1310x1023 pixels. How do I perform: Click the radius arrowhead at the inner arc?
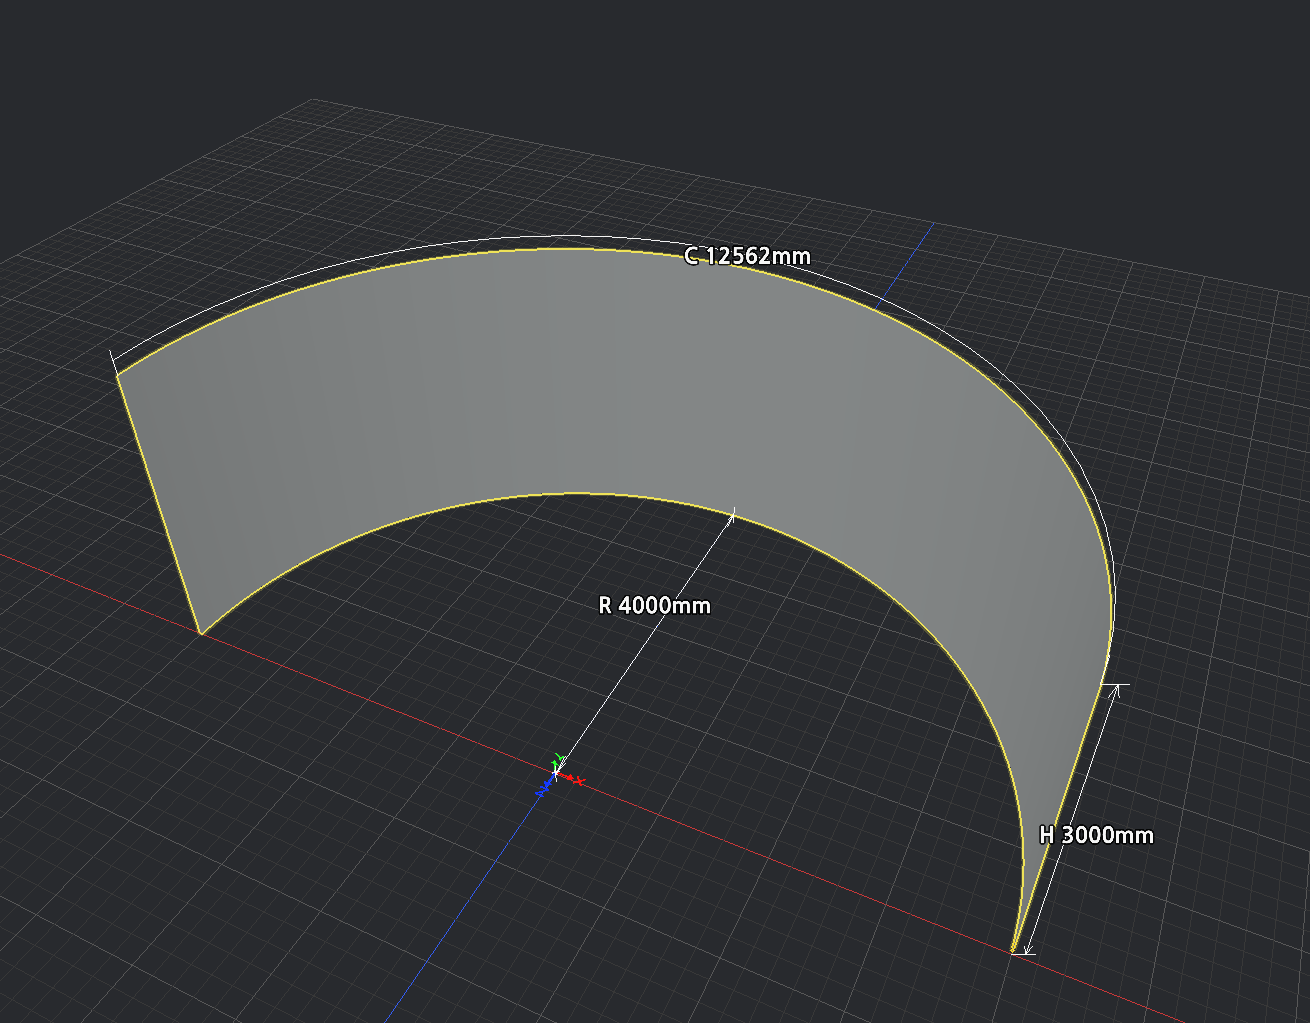[733, 516]
